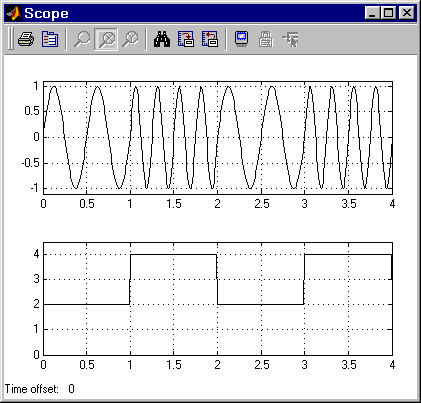Toggle the Zoom X-axis tool
This screenshot has height=403, width=421.
coord(106,39)
